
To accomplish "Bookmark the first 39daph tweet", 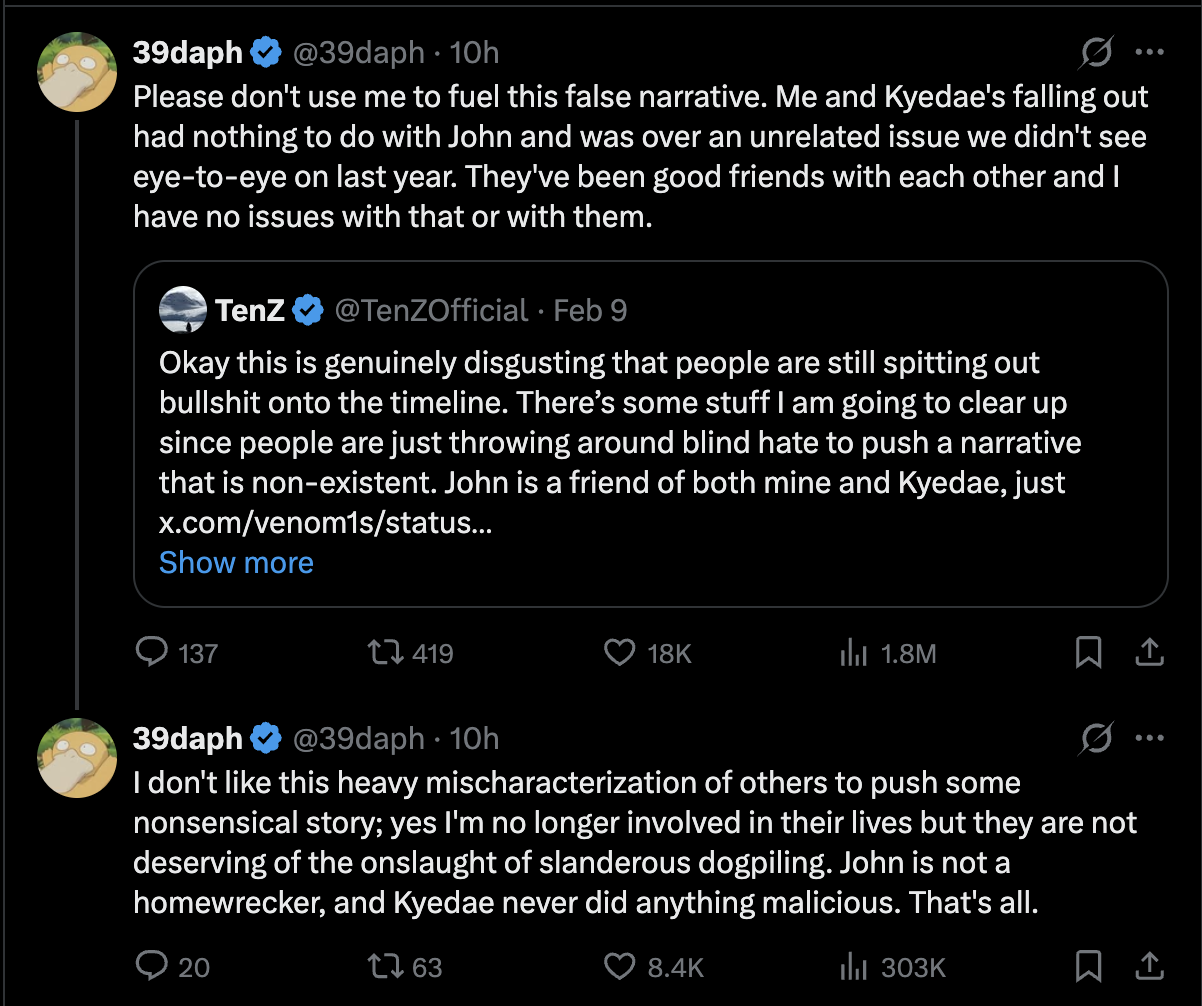I will pyautogui.click(x=1088, y=653).
